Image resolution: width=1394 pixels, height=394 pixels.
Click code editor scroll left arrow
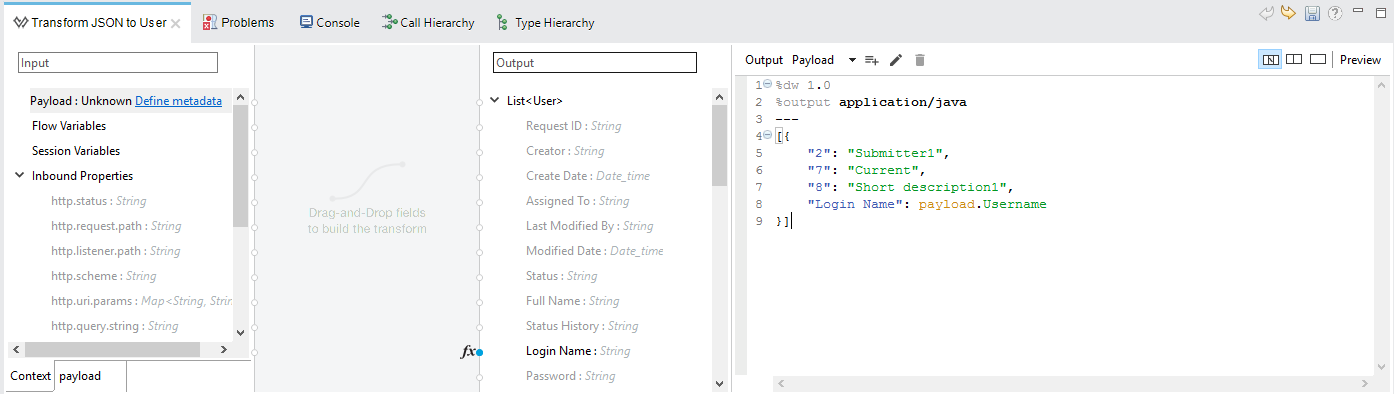[781, 384]
